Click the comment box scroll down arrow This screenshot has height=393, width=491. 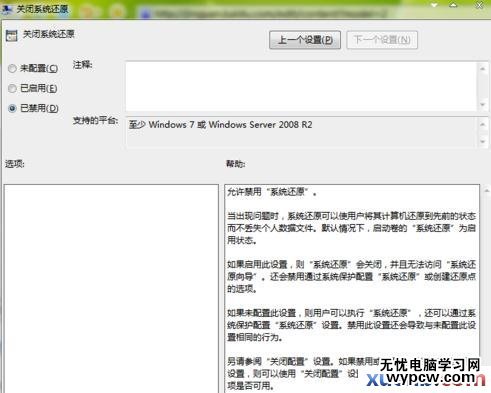[482, 105]
